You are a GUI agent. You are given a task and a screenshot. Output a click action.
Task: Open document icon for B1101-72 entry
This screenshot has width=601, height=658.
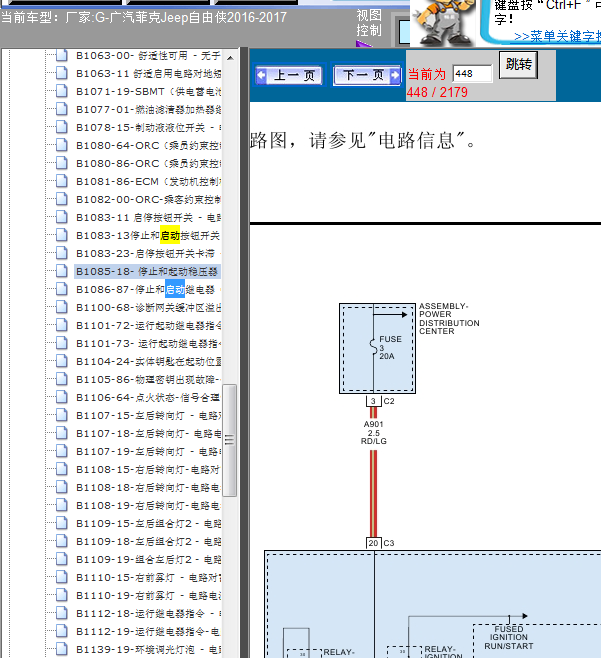pyautogui.click(x=62, y=326)
